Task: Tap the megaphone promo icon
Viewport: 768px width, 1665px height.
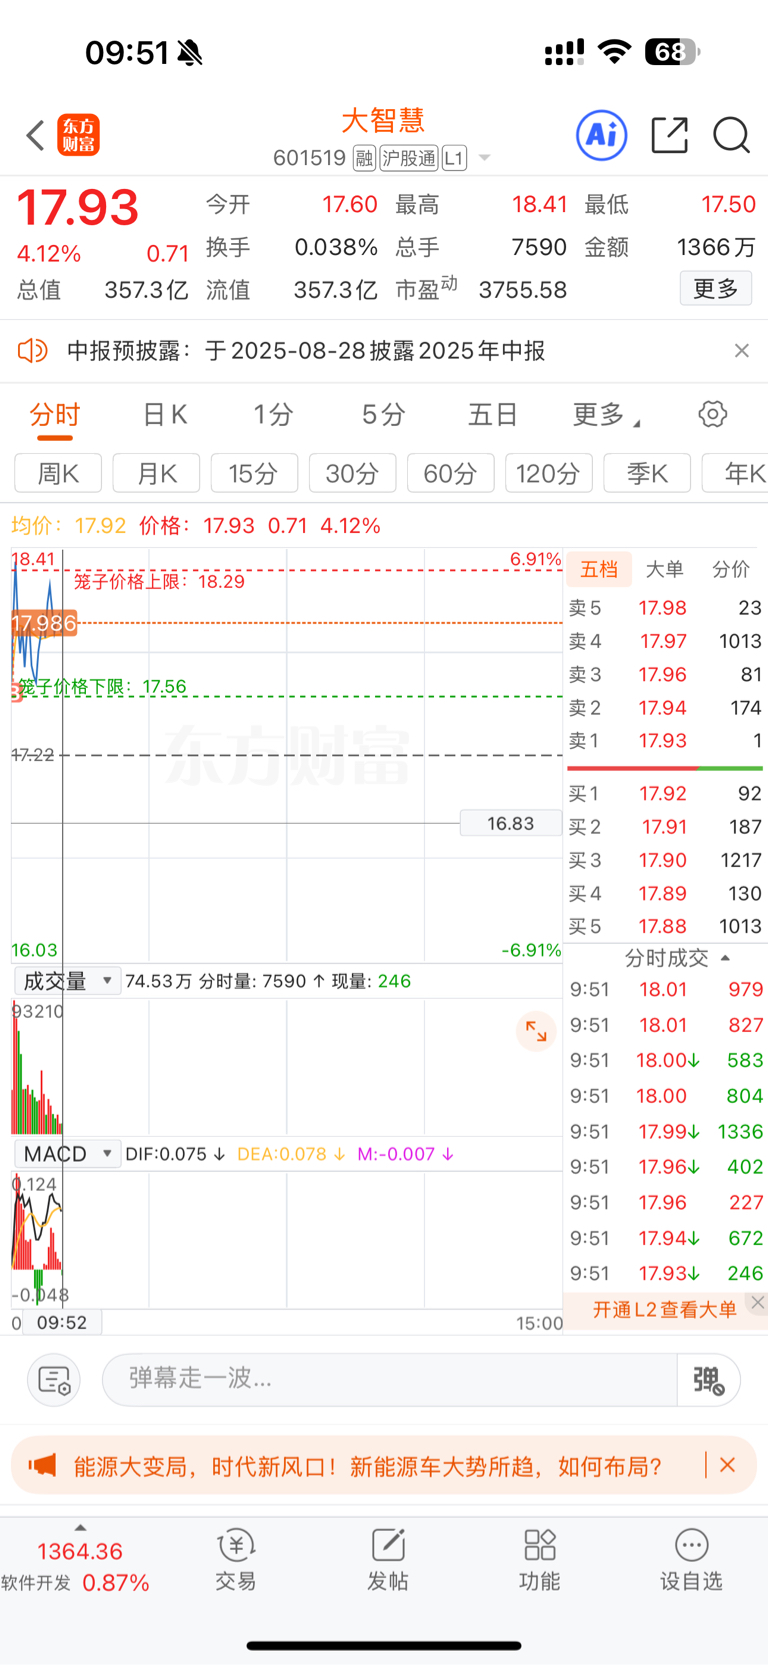Action: pyautogui.click(x=42, y=1466)
